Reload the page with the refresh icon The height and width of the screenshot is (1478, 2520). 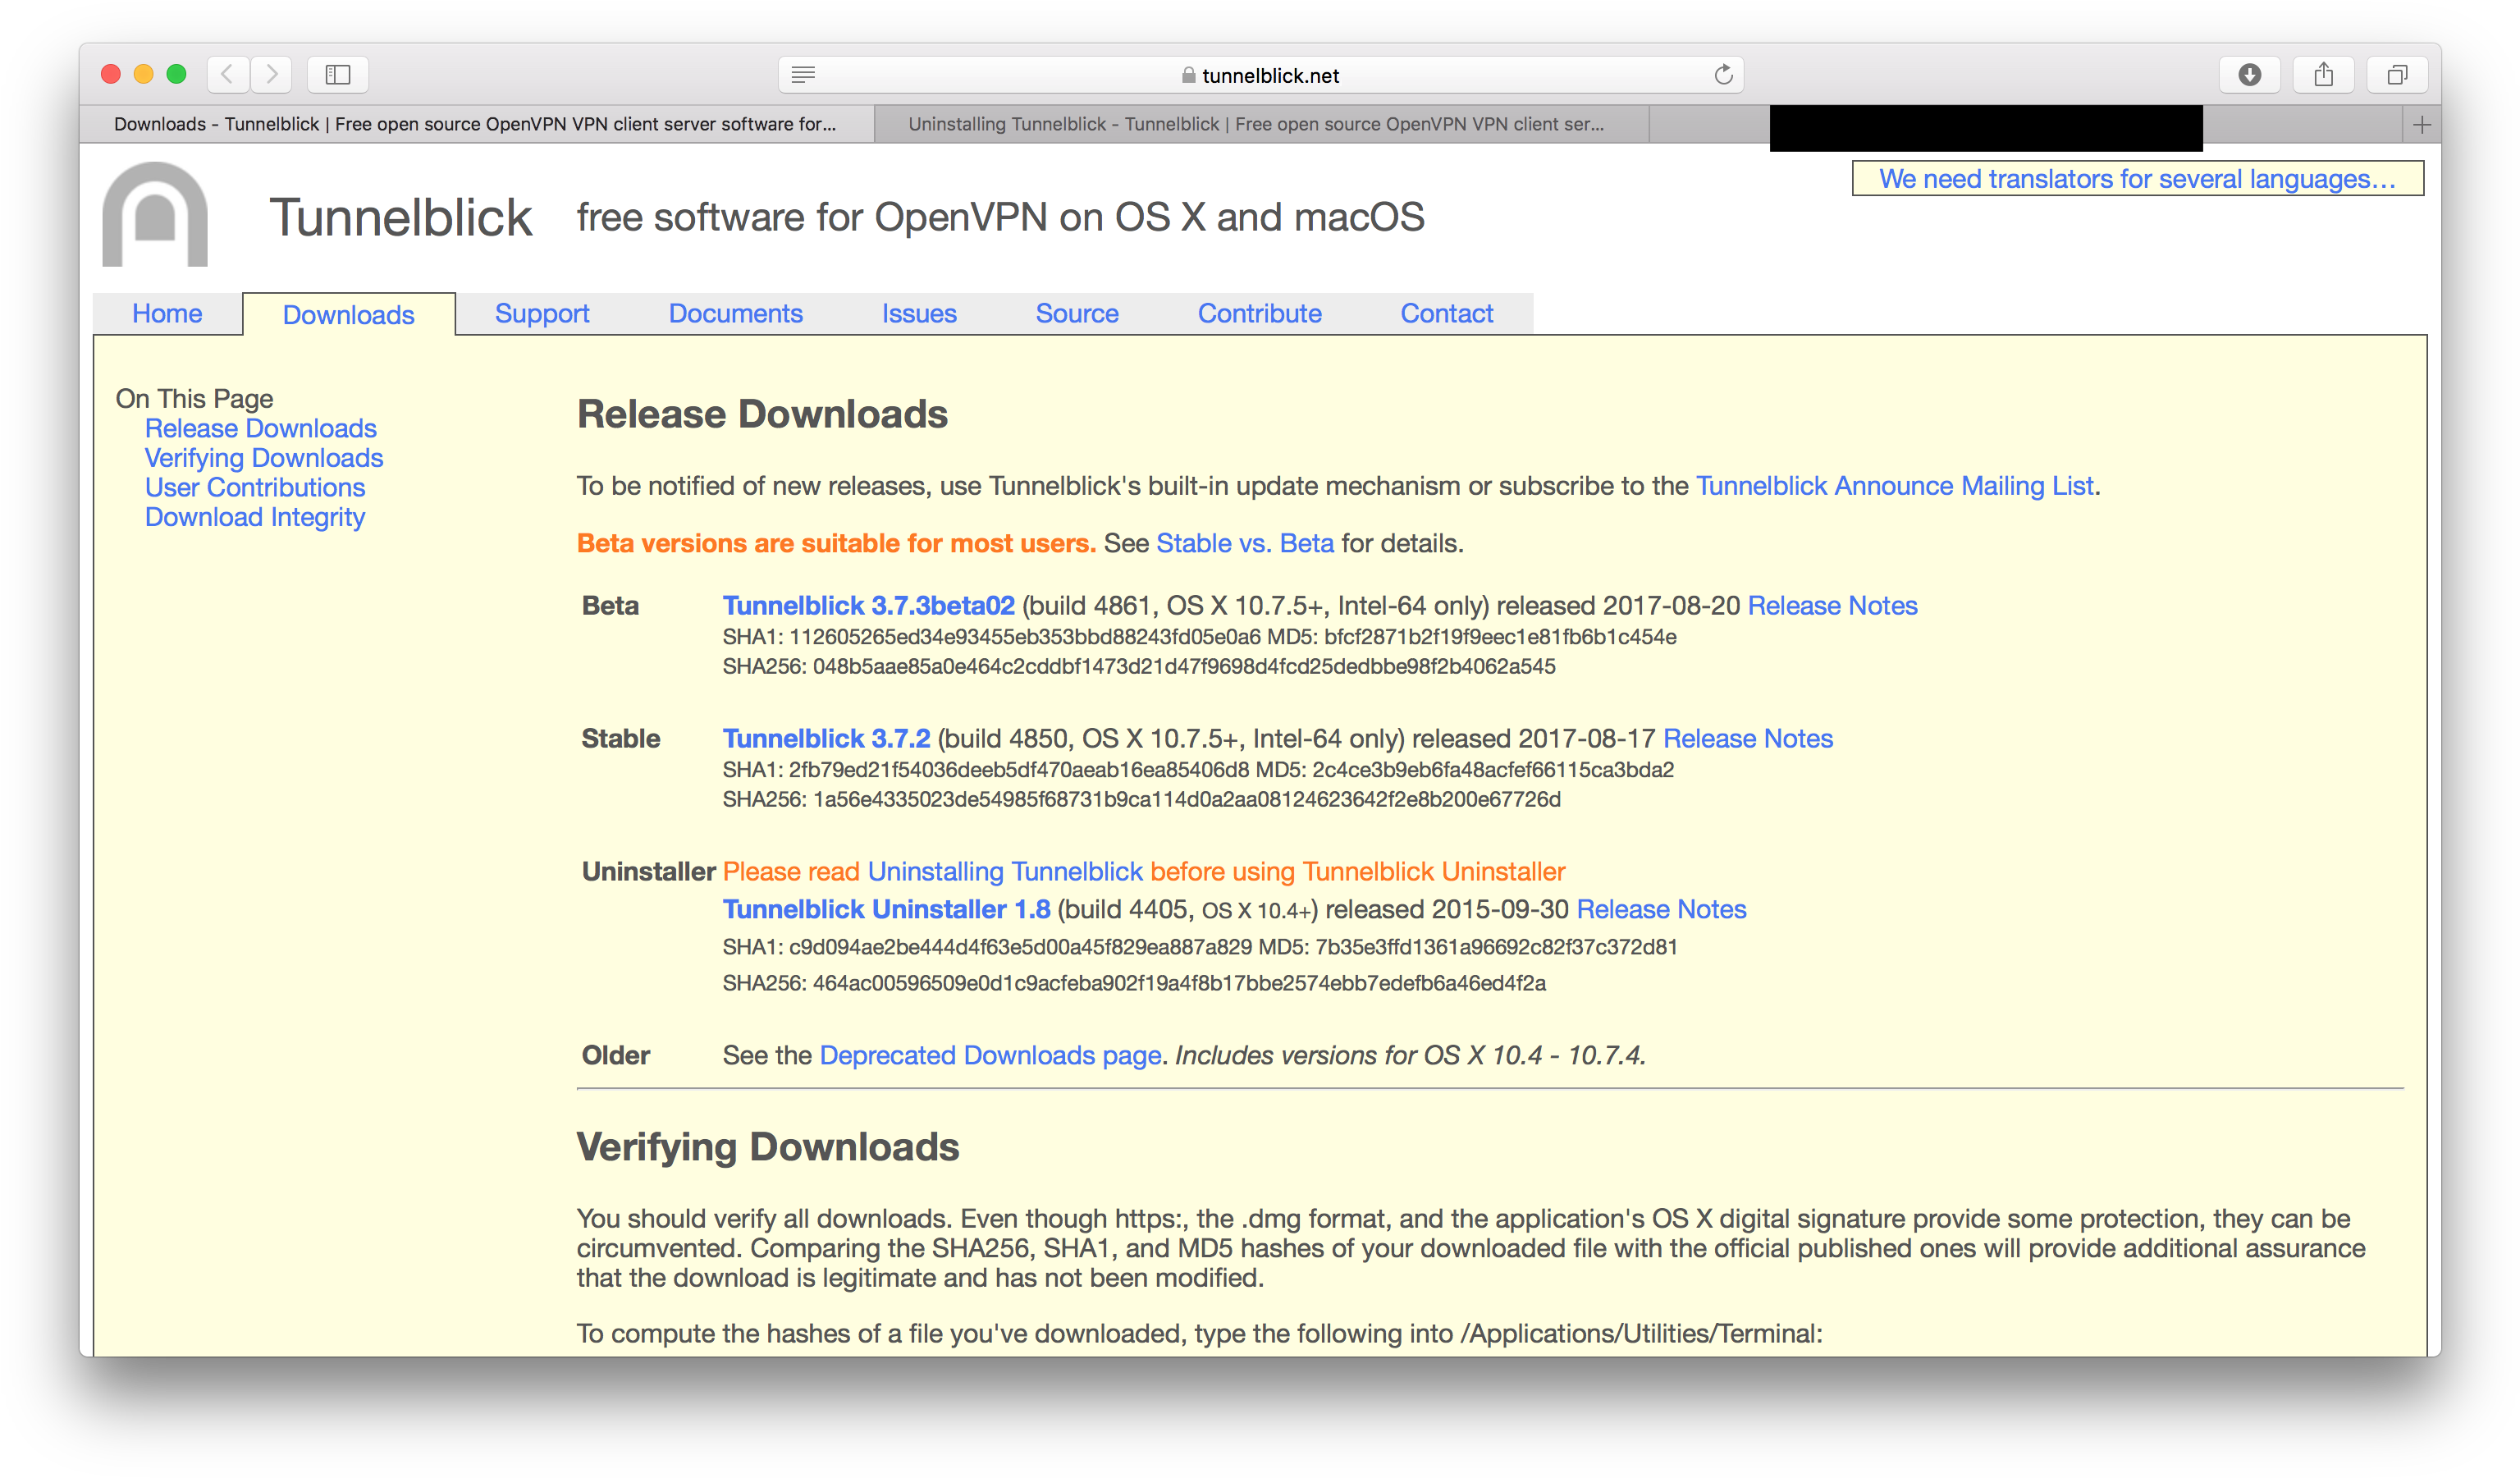click(1723, 75)
